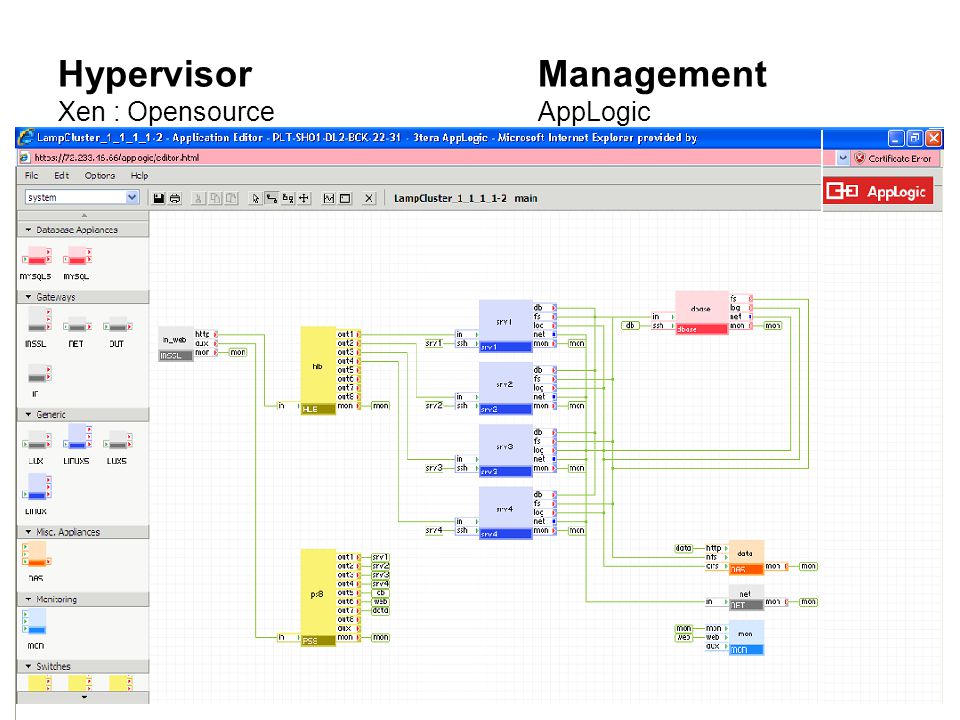Click the data terminal label left of the NAS block
960x720 pixels.
tap(683, 549)
